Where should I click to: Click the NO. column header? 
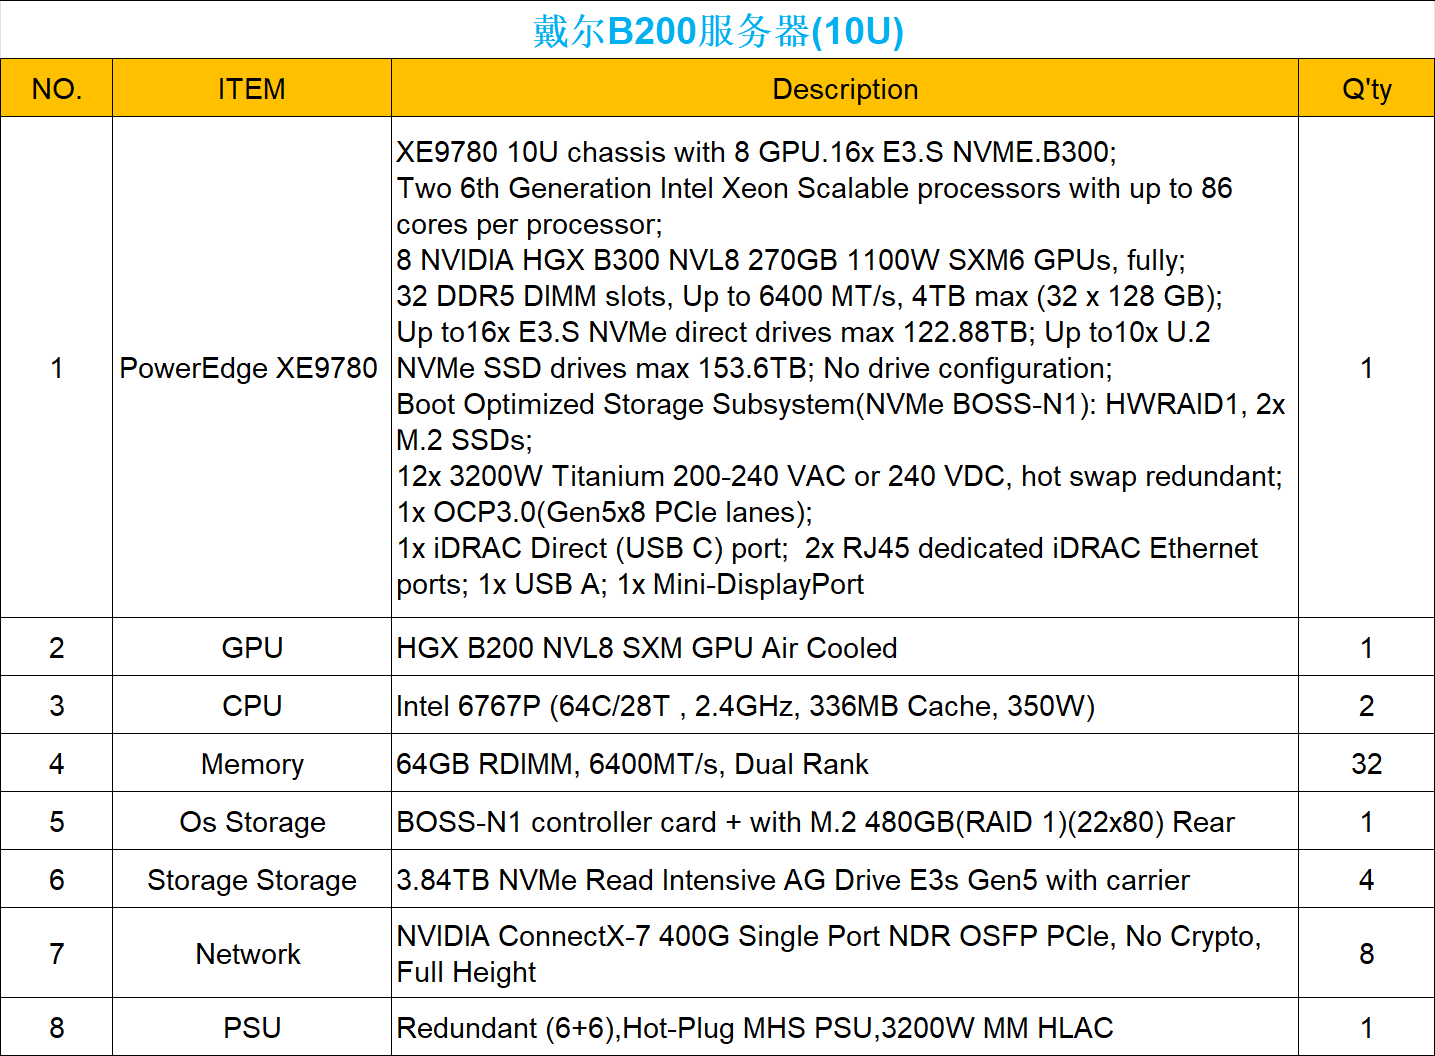point(57,89)
